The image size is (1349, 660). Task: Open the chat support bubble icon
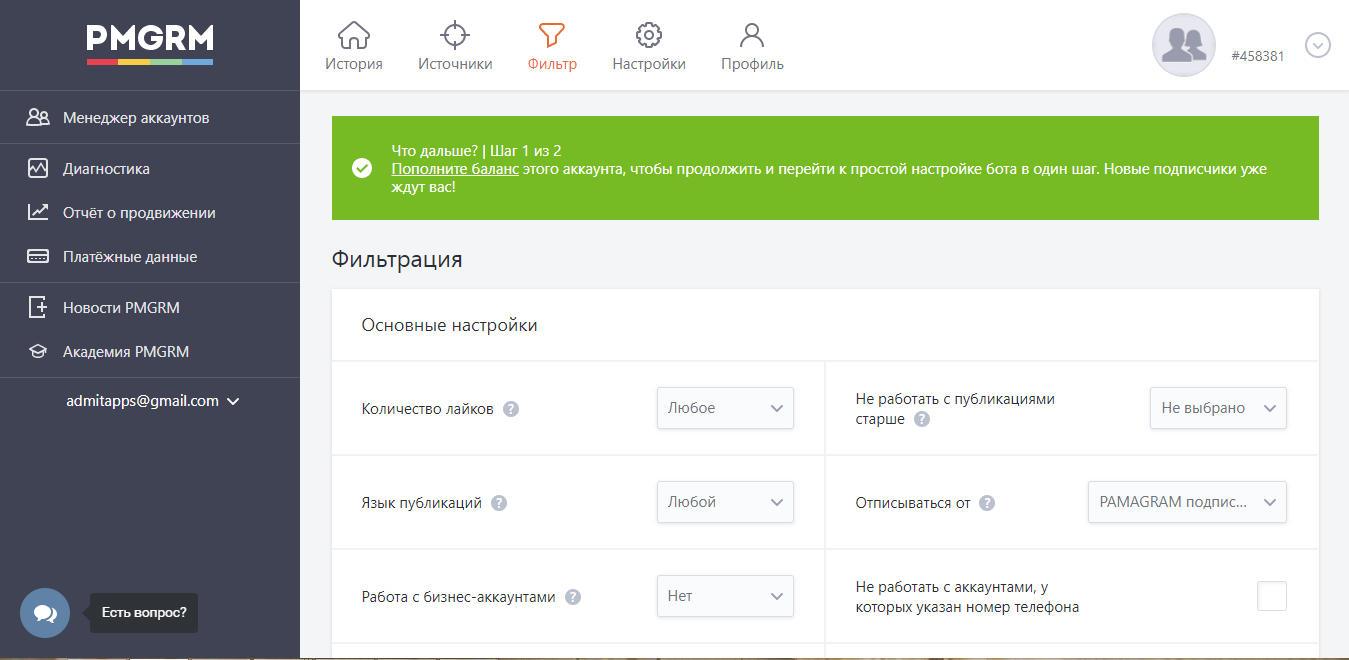point(45,613)
